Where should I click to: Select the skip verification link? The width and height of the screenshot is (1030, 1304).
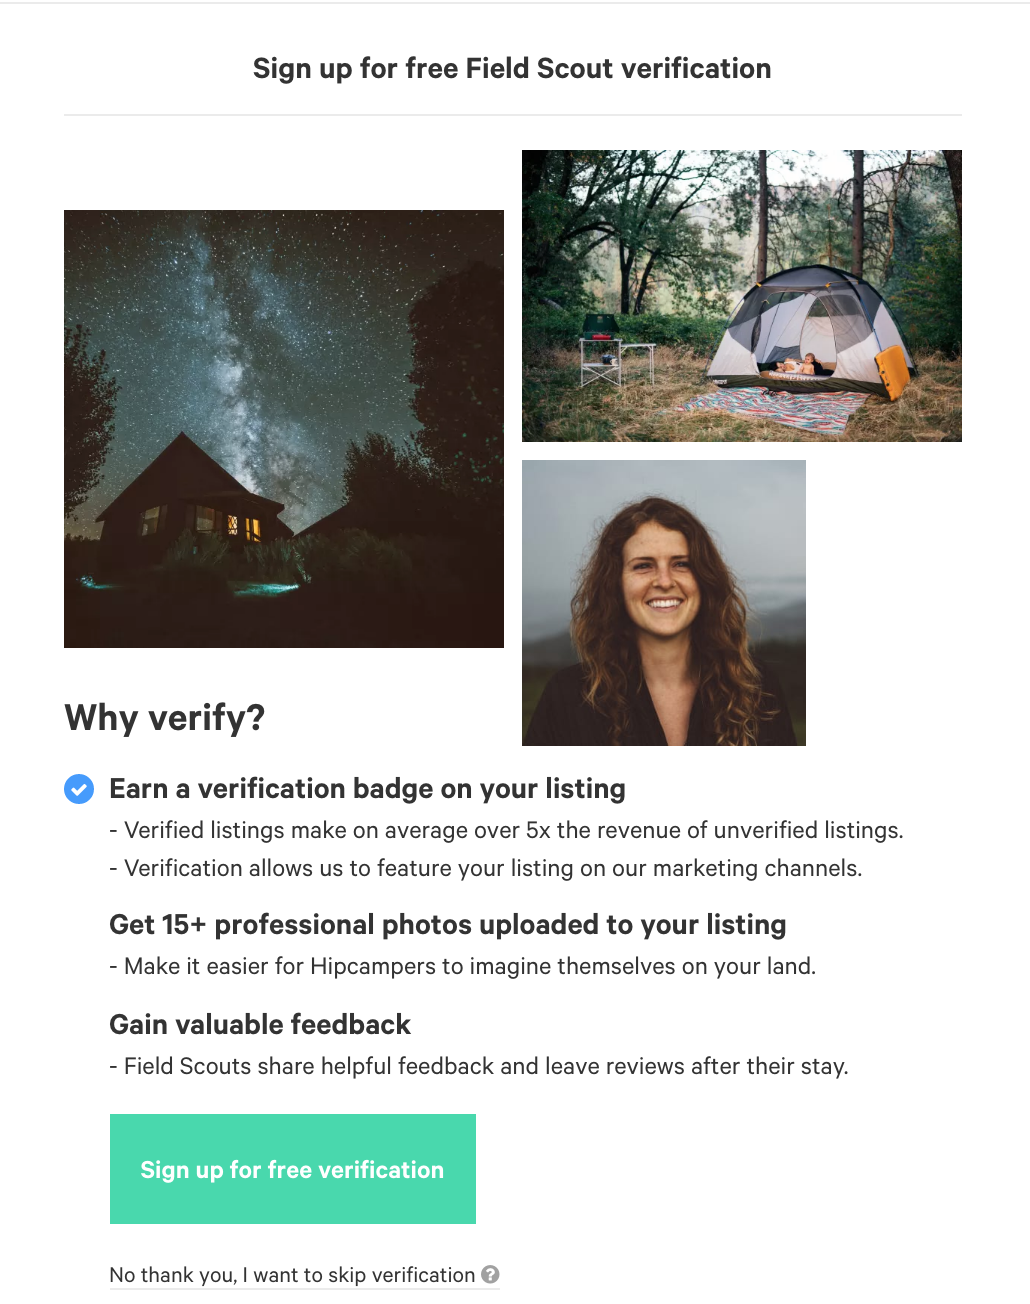pos(292,1275)
